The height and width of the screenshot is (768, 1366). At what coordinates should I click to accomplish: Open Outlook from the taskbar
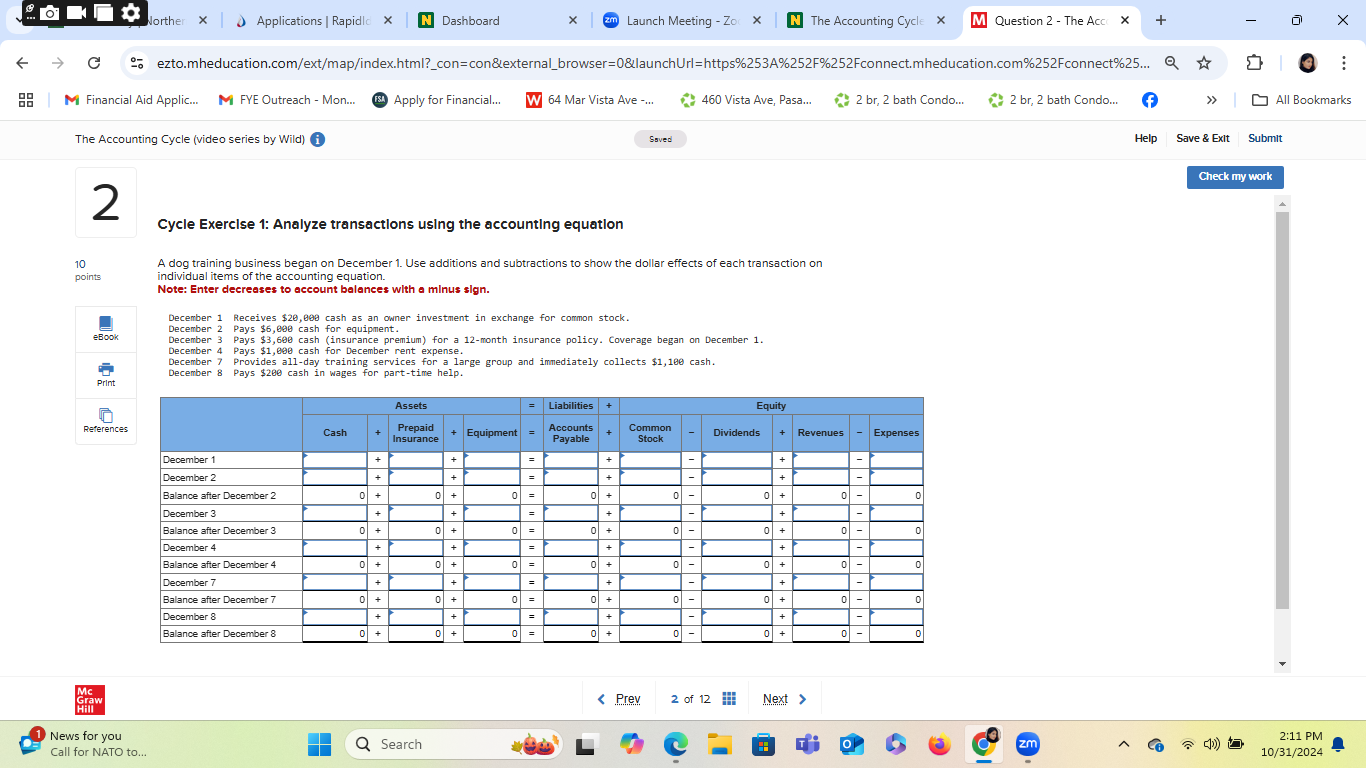point(851,744)
